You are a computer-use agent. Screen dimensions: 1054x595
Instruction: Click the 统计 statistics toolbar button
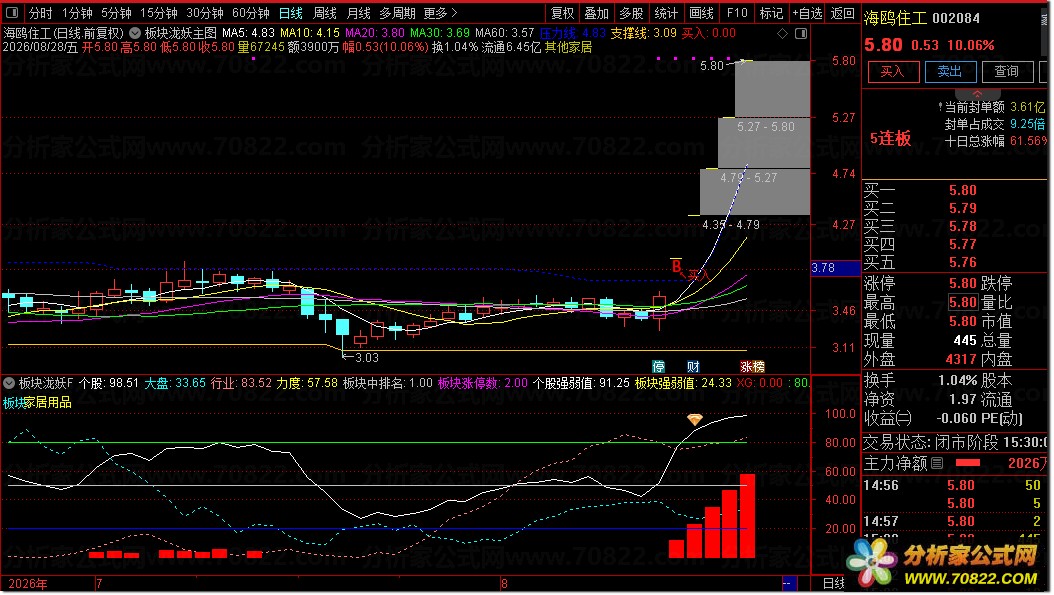click(665, 13)
